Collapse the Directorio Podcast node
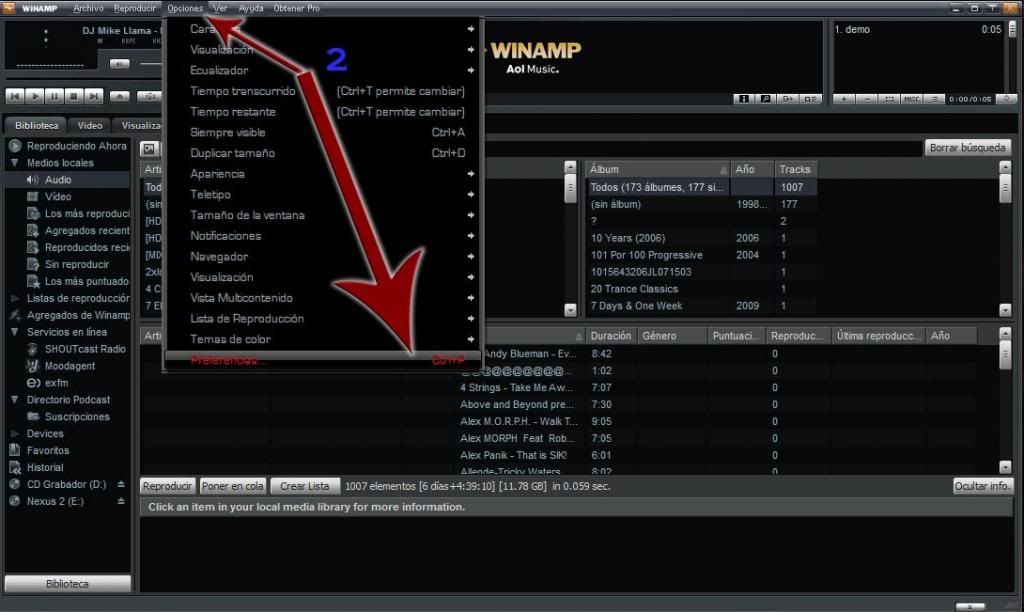 [x=14, y=400]
